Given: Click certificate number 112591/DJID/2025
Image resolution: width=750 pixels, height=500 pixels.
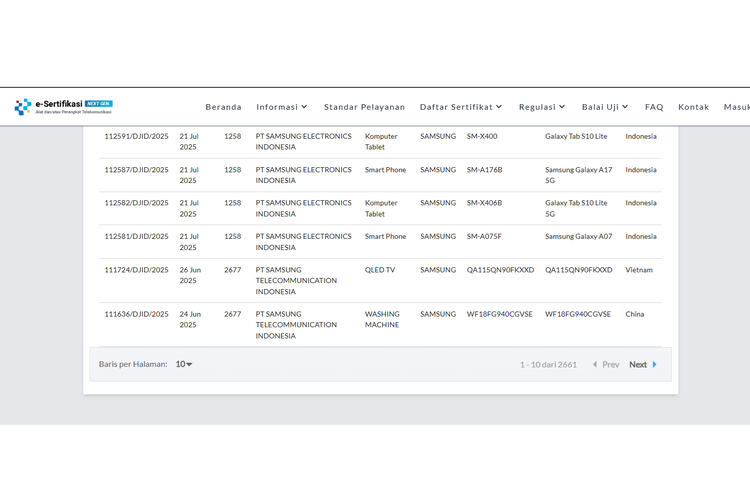Looking at the screenshot, I should [136, 136].
